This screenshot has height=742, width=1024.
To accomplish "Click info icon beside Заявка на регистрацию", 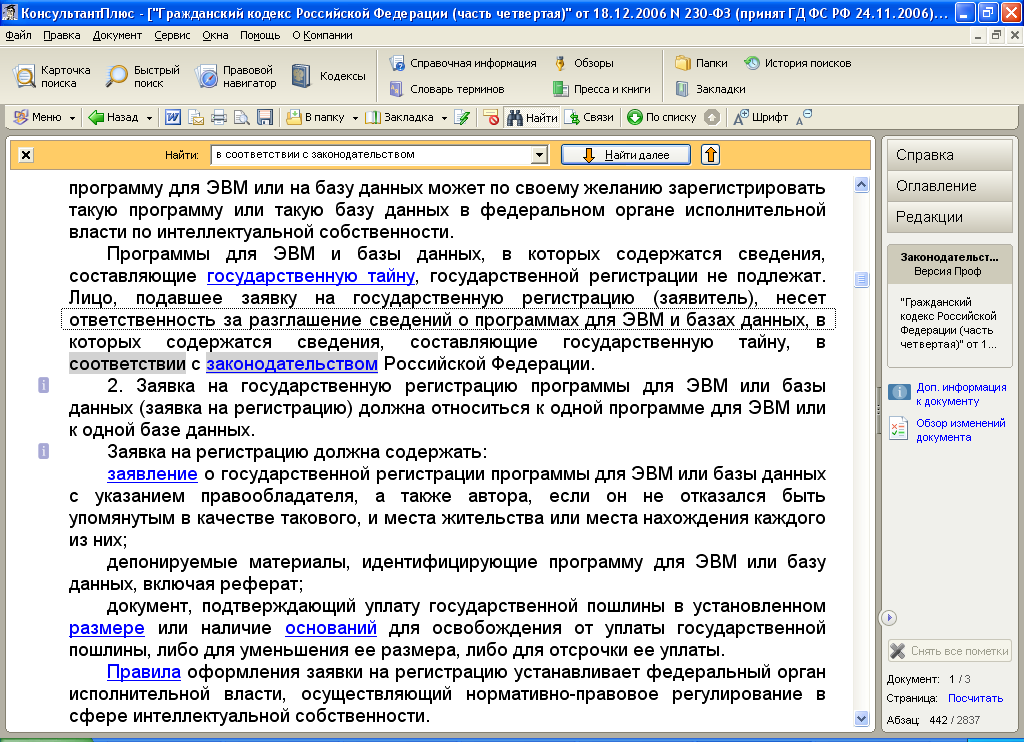I will pos(44,451).
